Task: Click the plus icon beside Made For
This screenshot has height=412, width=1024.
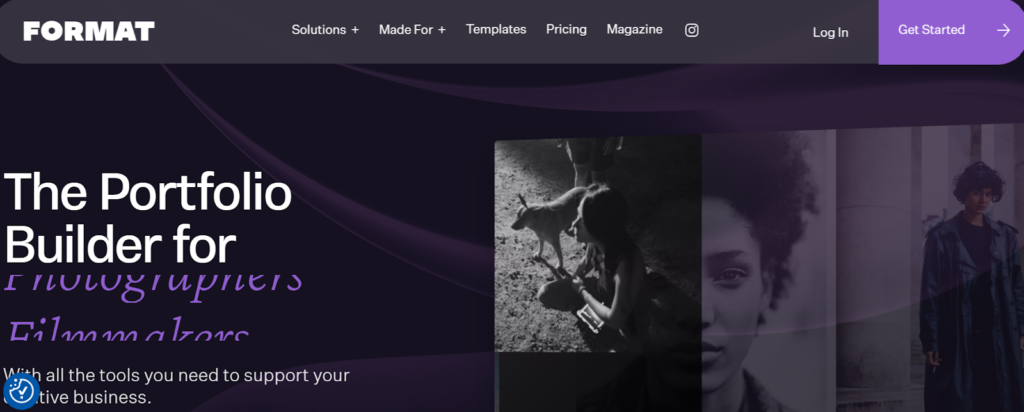Action: tap(442, 30)
